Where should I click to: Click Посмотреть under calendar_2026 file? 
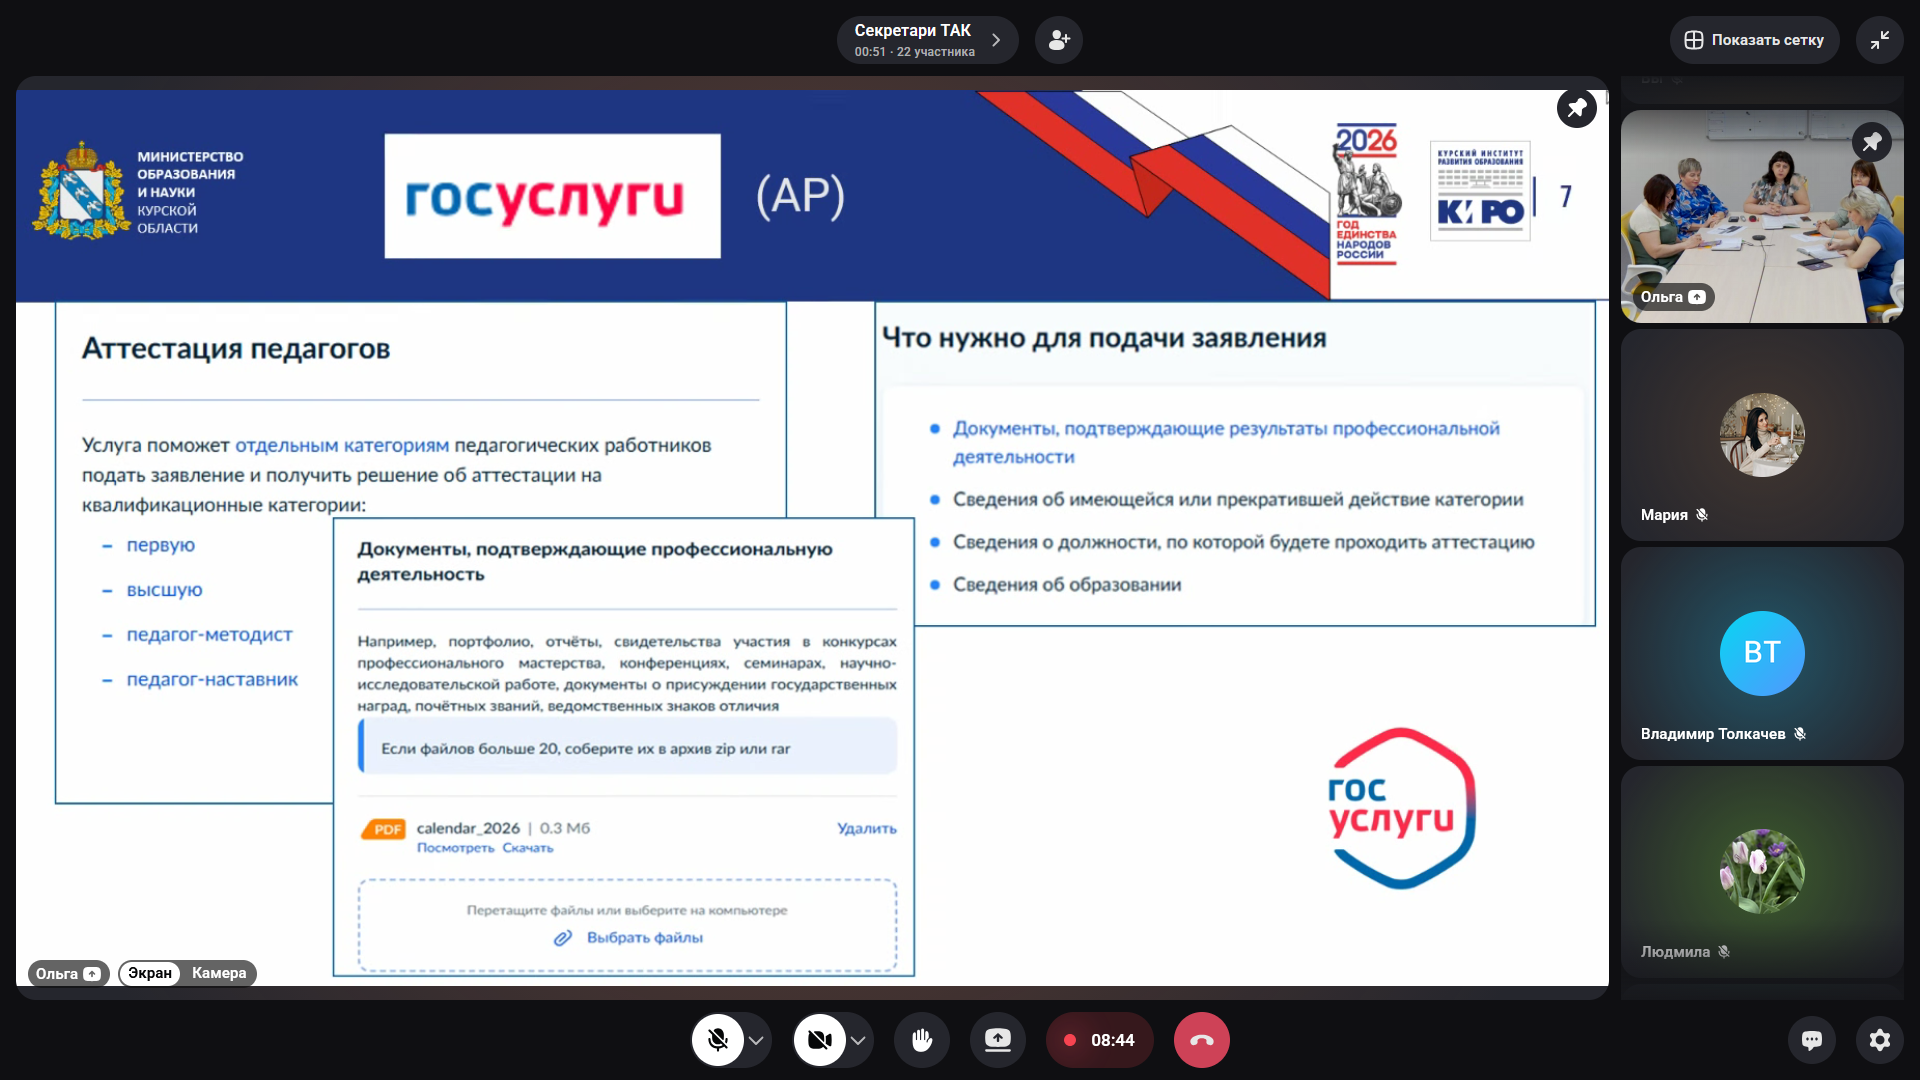click(455, 848)
